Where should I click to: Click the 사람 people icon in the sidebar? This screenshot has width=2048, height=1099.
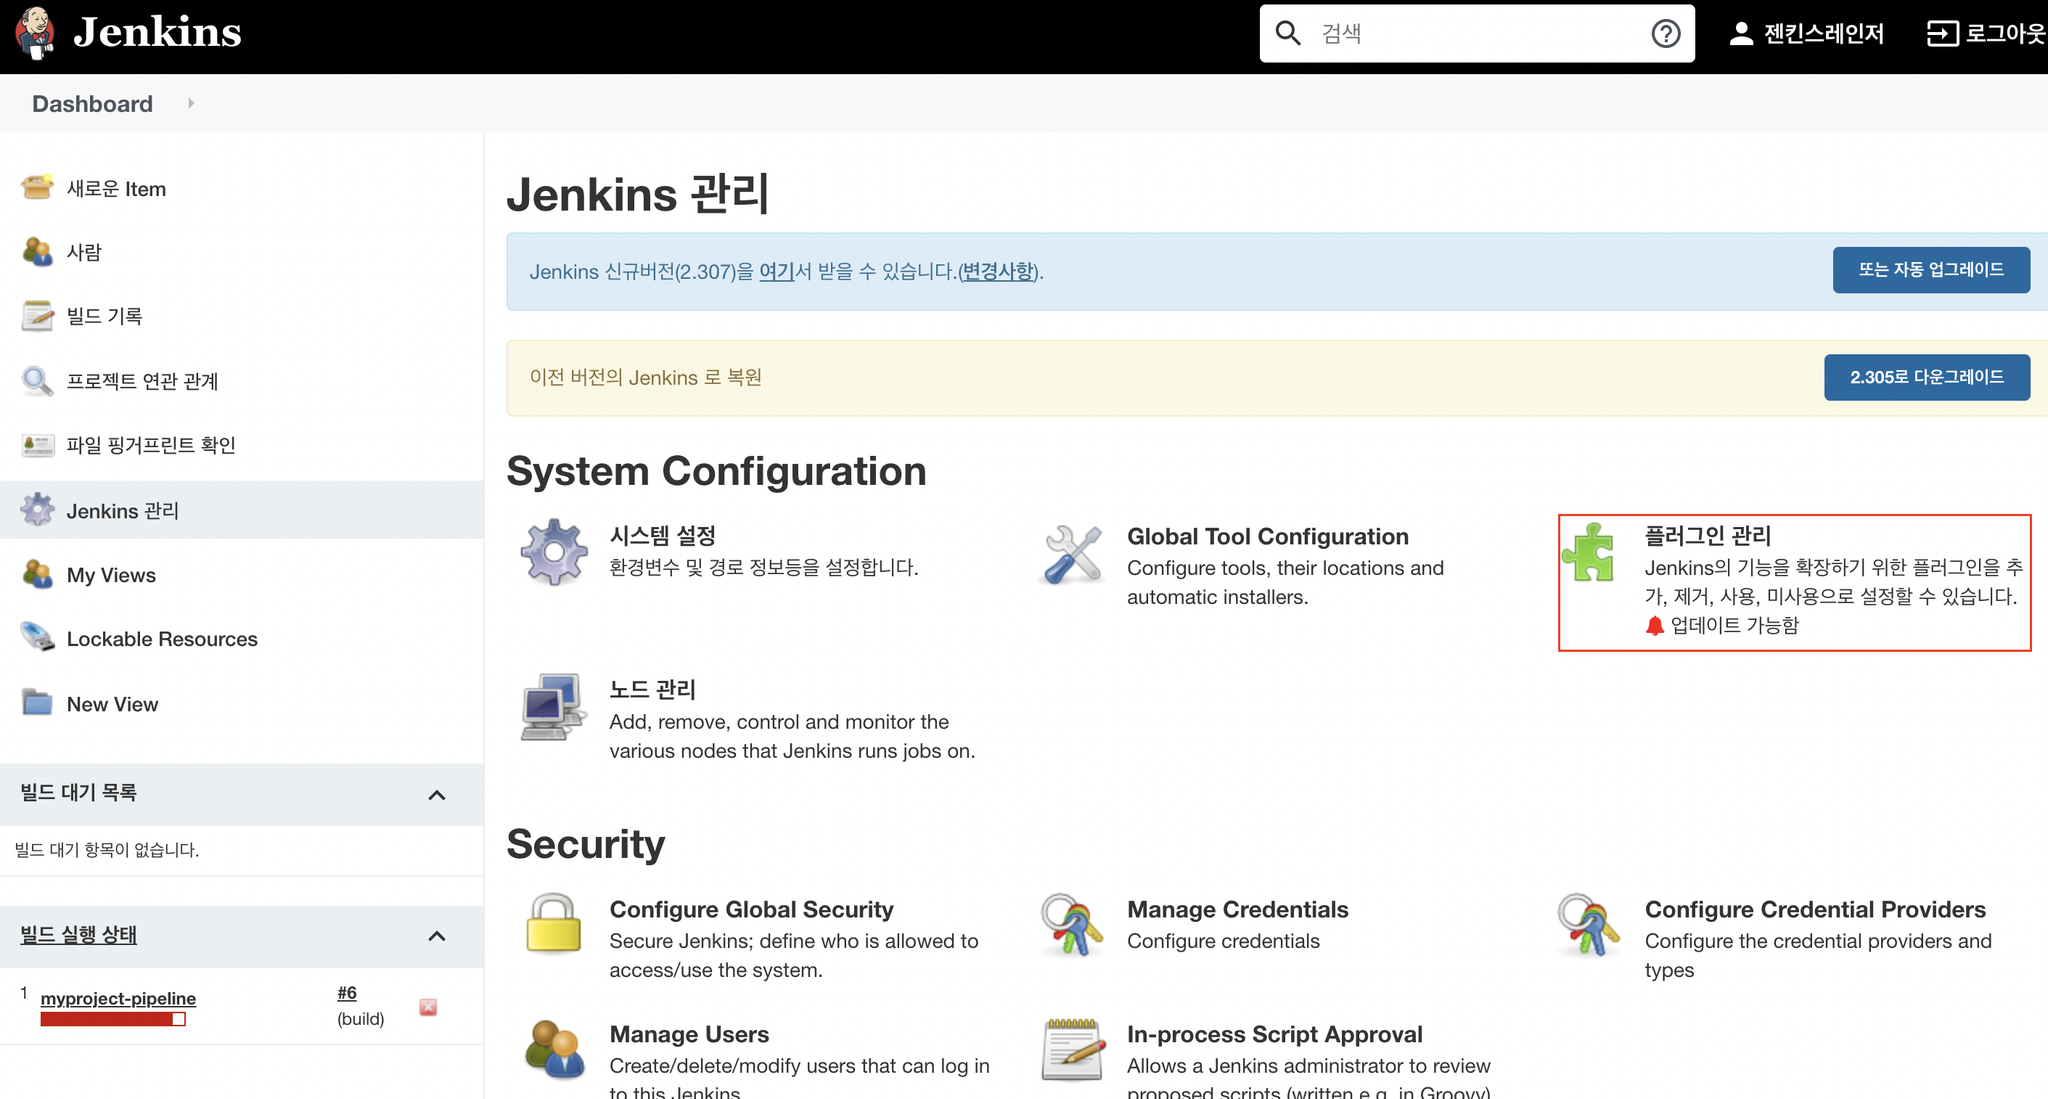(38, 251)
